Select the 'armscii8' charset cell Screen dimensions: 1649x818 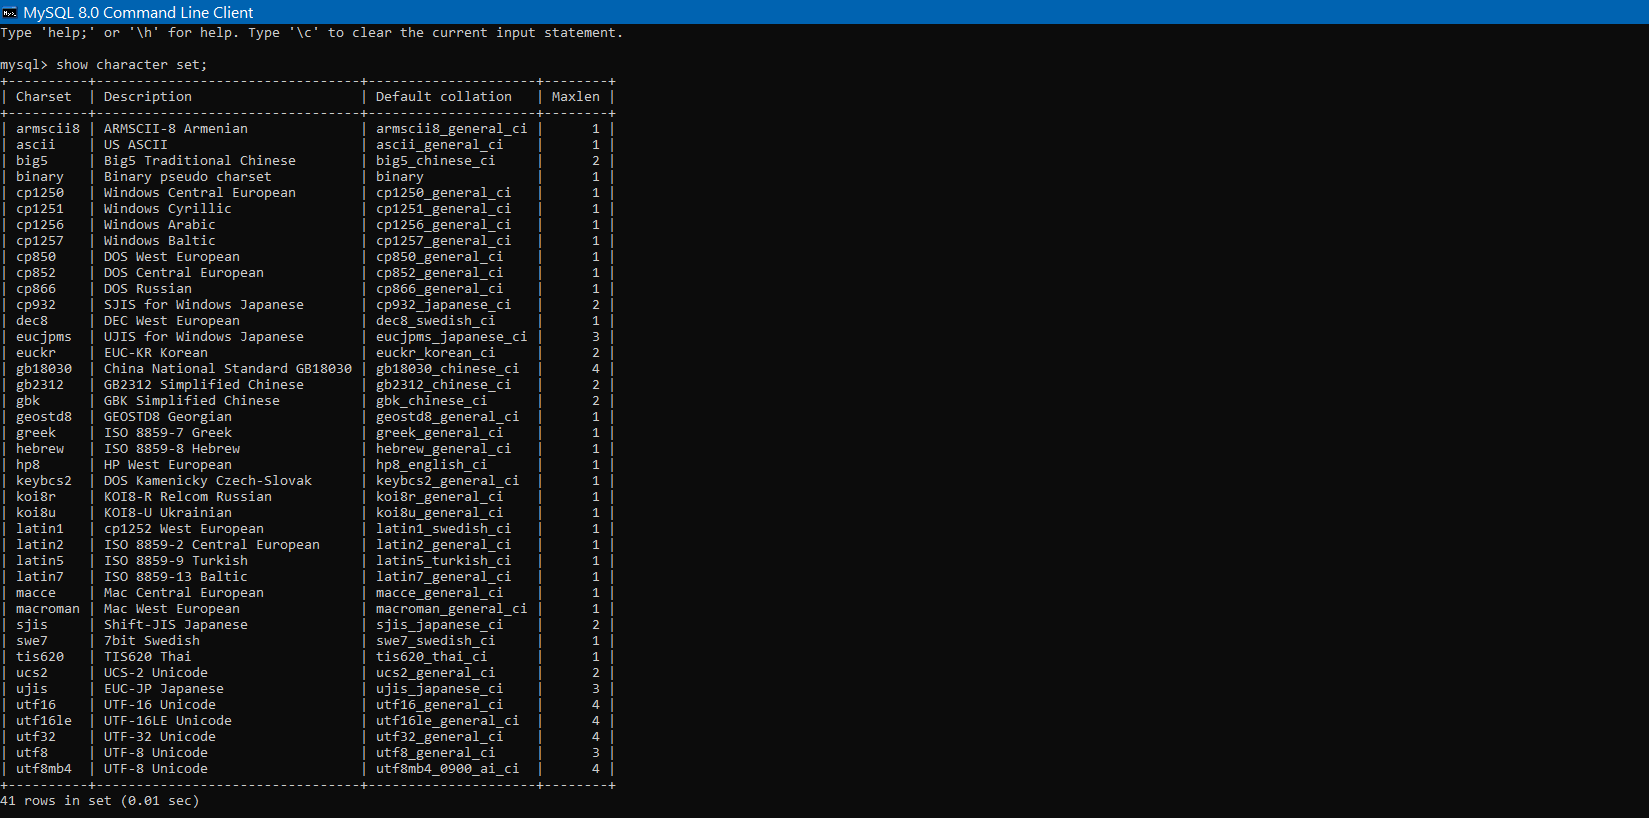pyautogui.click(x=48, y=129)
